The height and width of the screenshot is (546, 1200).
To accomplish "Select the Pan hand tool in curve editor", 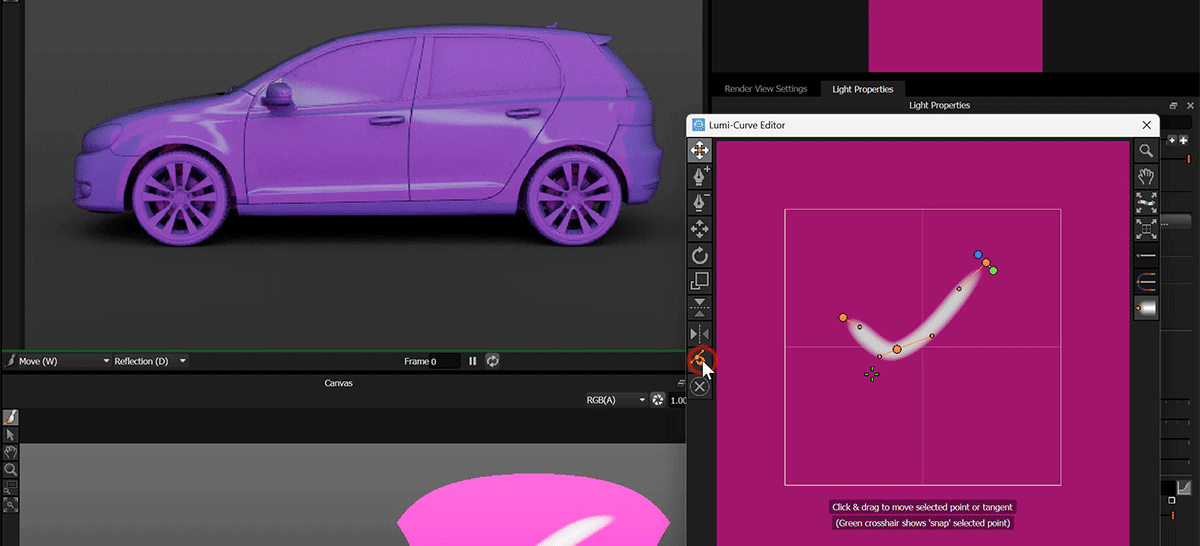I will [1146, 177].
